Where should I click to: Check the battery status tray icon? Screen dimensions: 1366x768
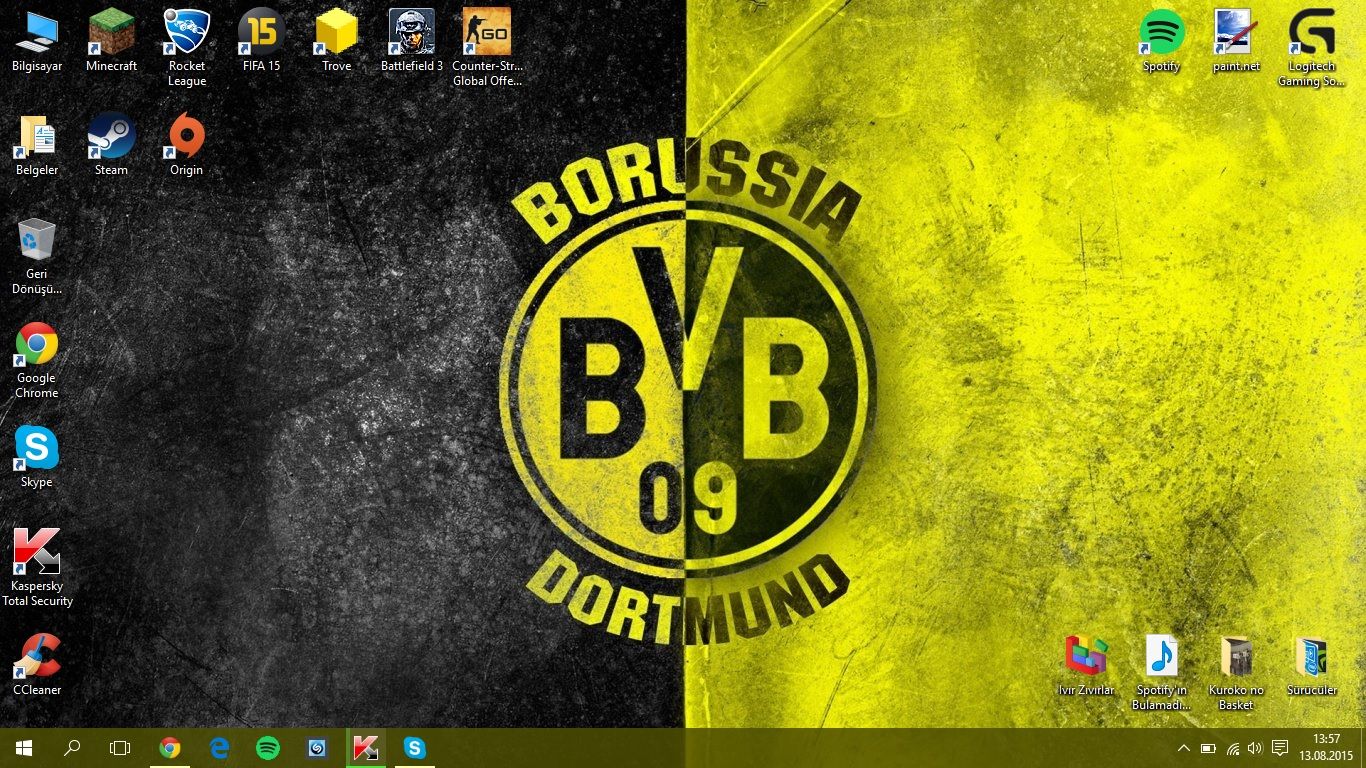click(1208, 748)
